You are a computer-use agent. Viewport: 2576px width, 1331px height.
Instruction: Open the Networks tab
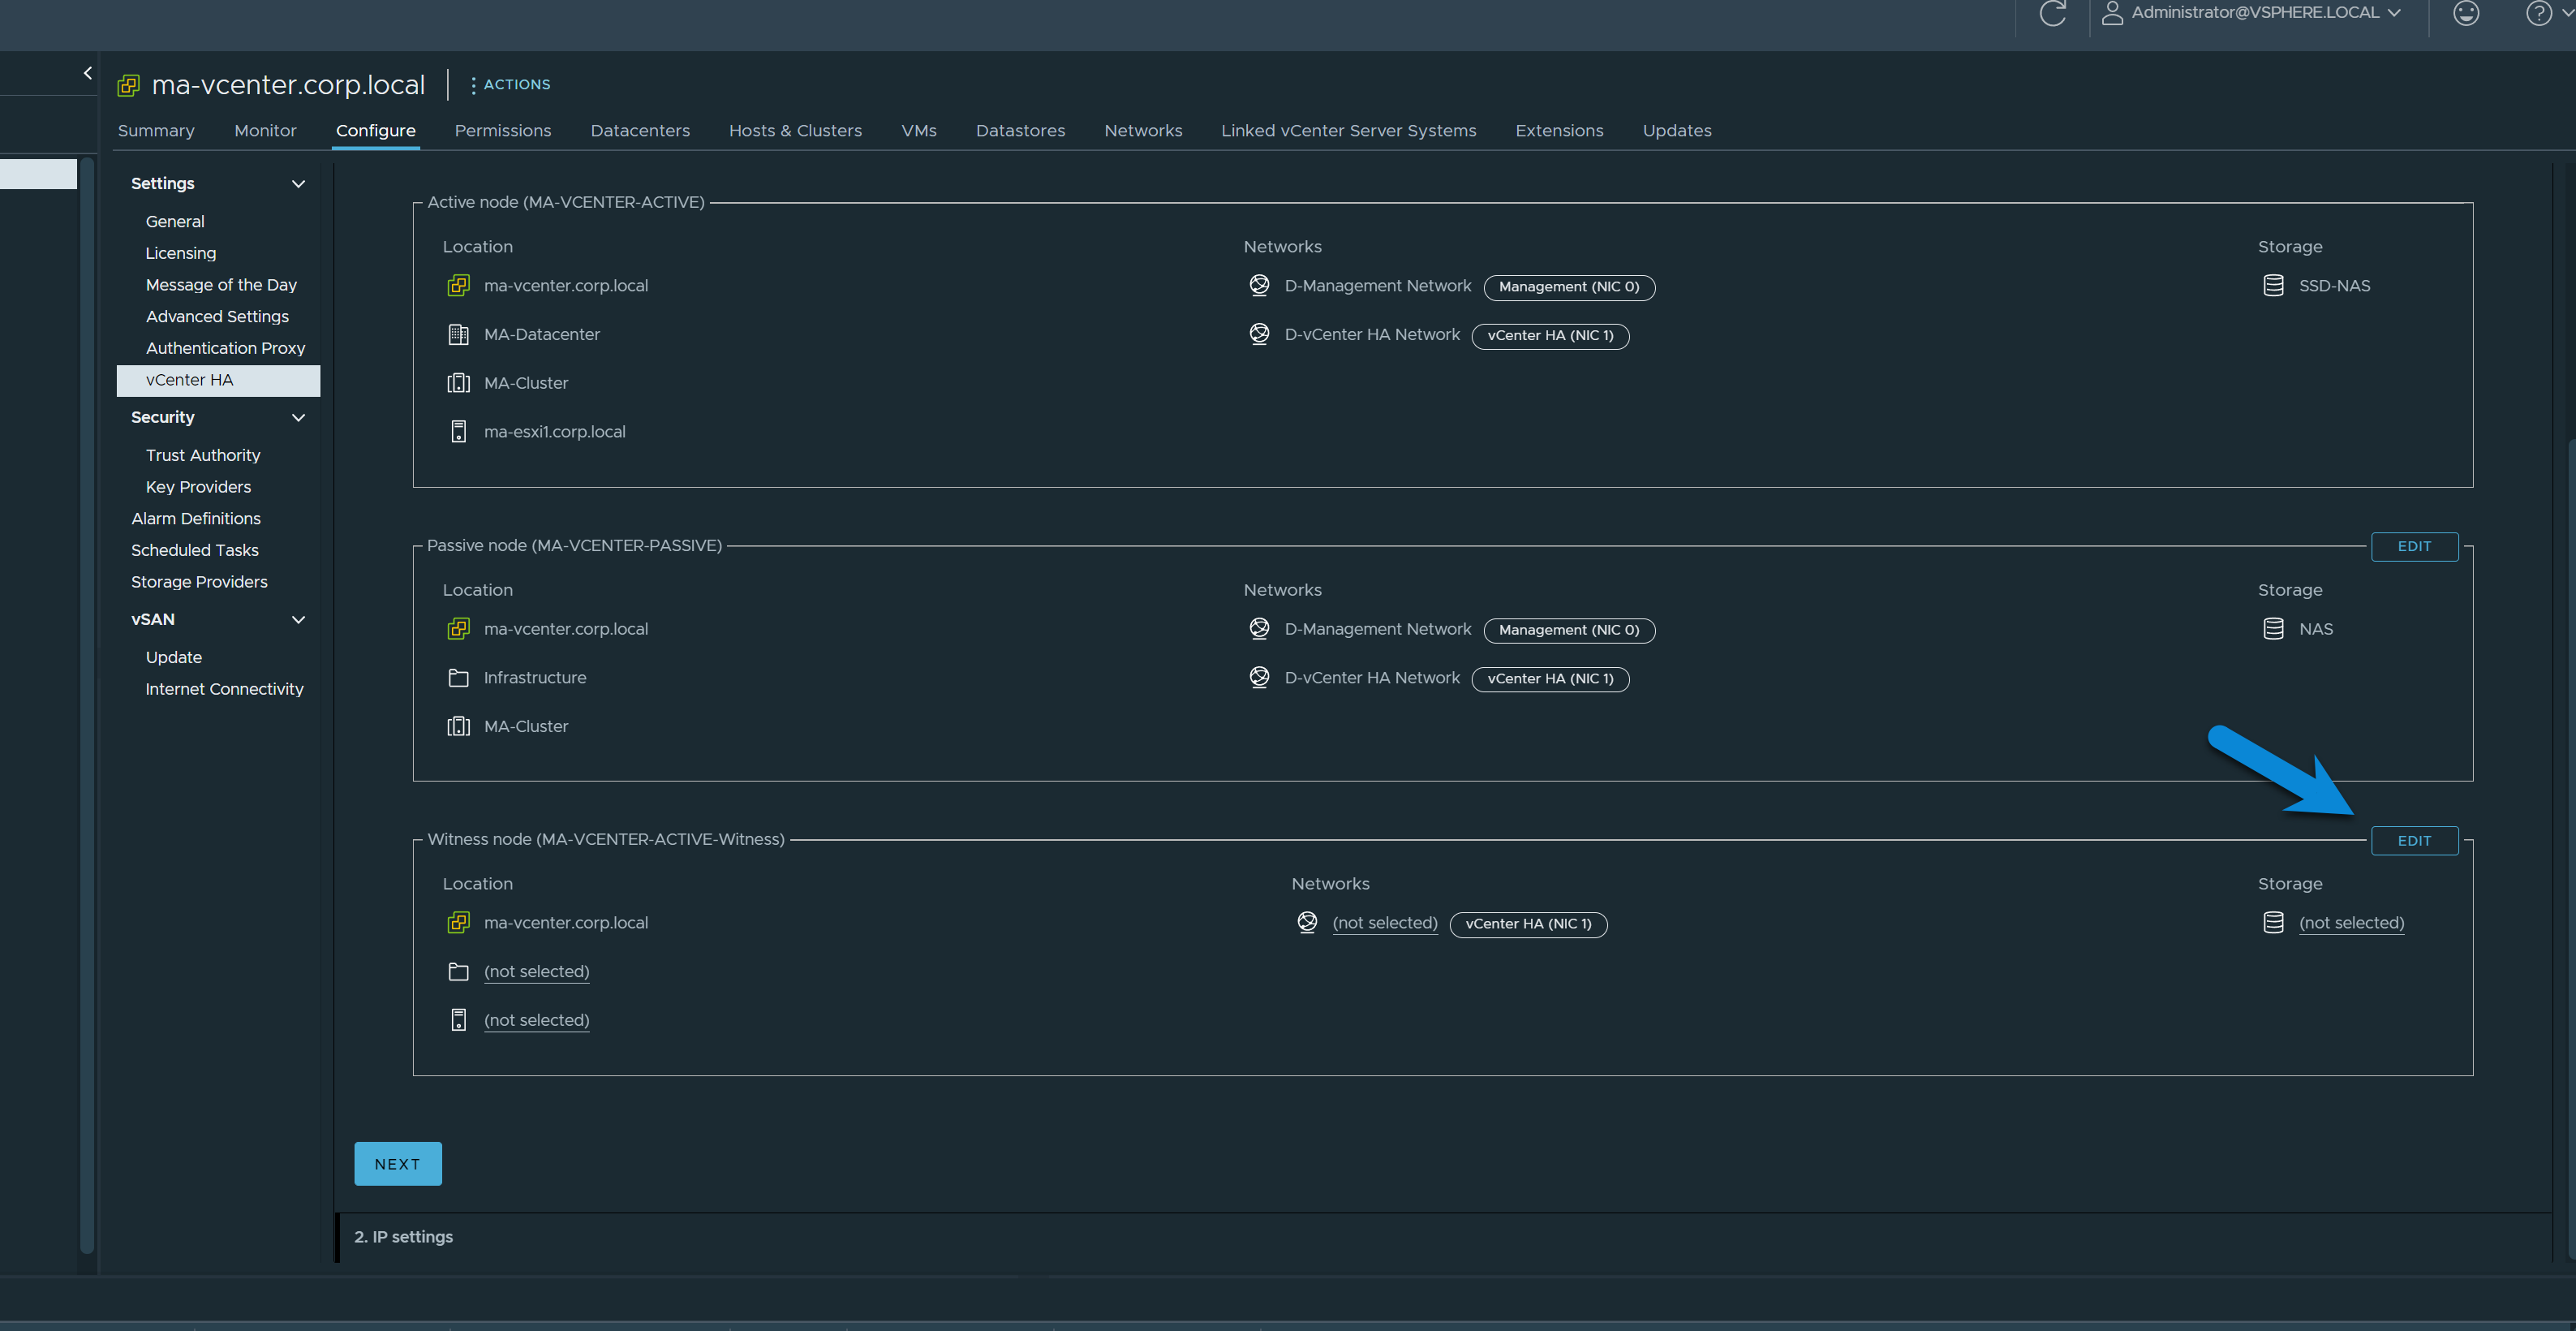tap(1143, 131)
